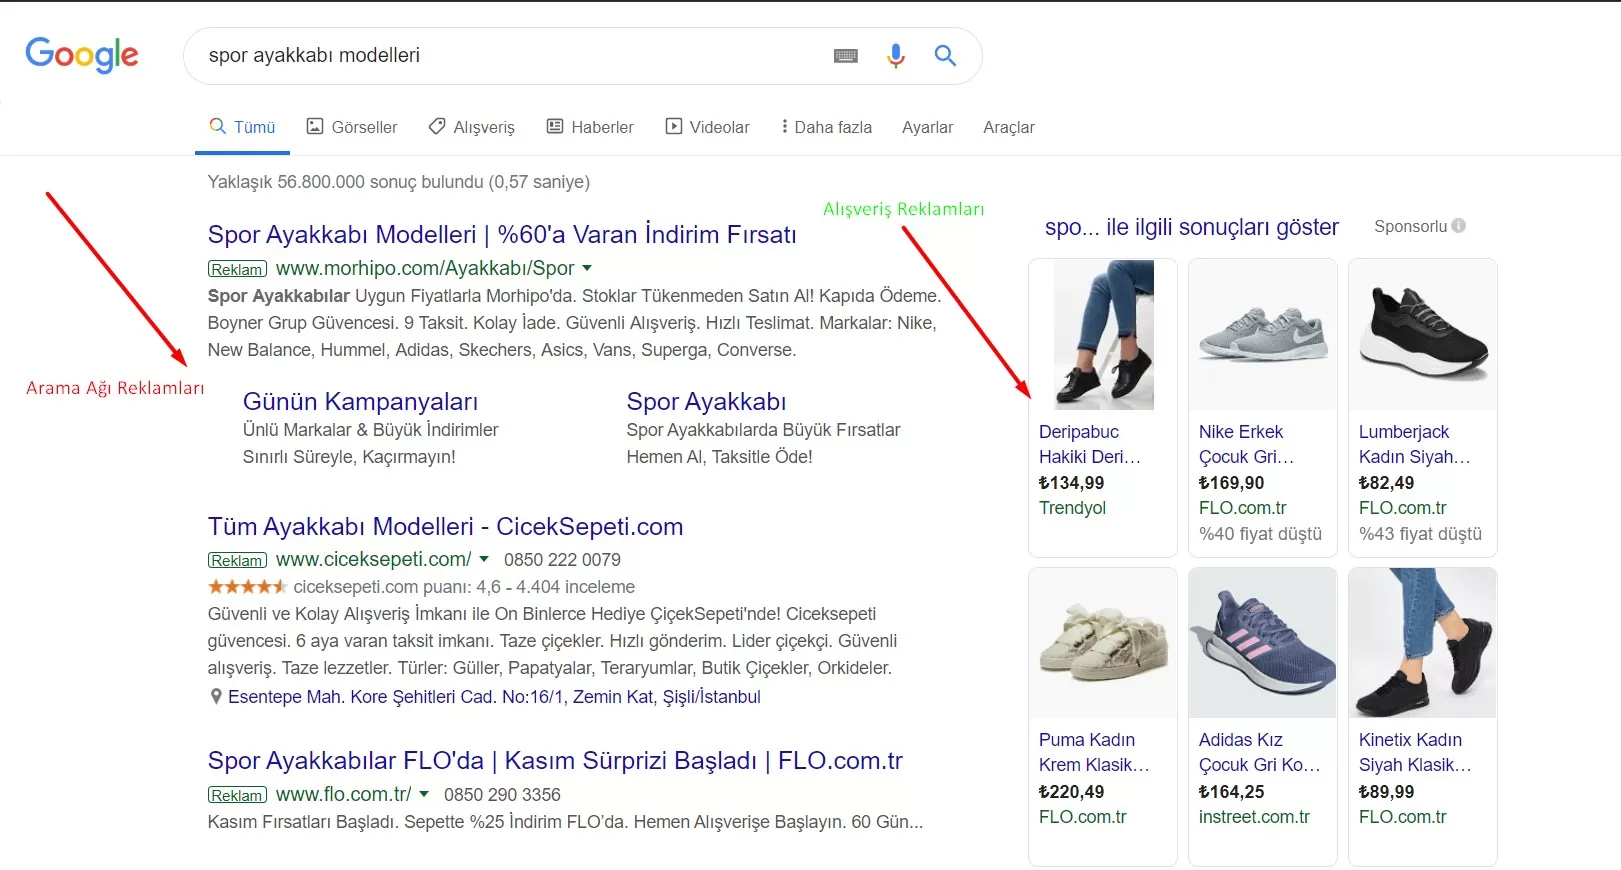Click the ₺169,90 price
The width and height of the screenshot is (1621, 870).
tap(1232, 483)
